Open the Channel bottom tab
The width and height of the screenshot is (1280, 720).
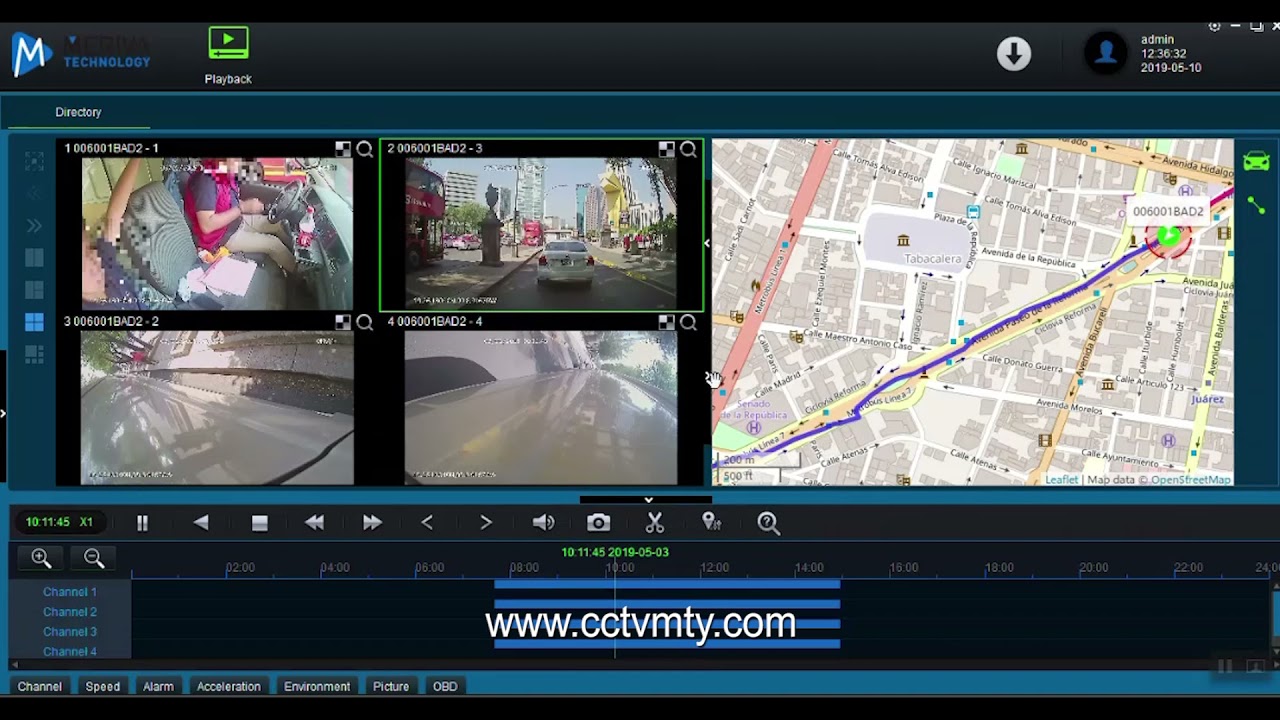click(x=40, y=687)
